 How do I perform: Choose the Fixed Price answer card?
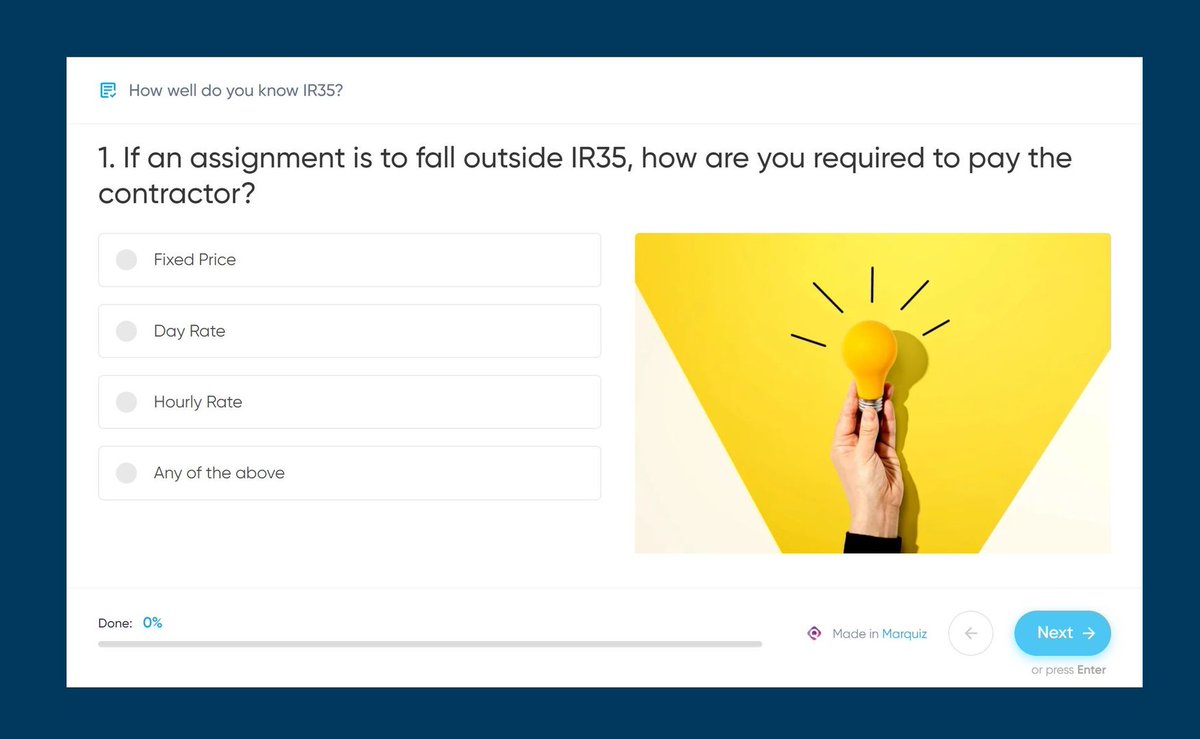(x=348, y=259)
